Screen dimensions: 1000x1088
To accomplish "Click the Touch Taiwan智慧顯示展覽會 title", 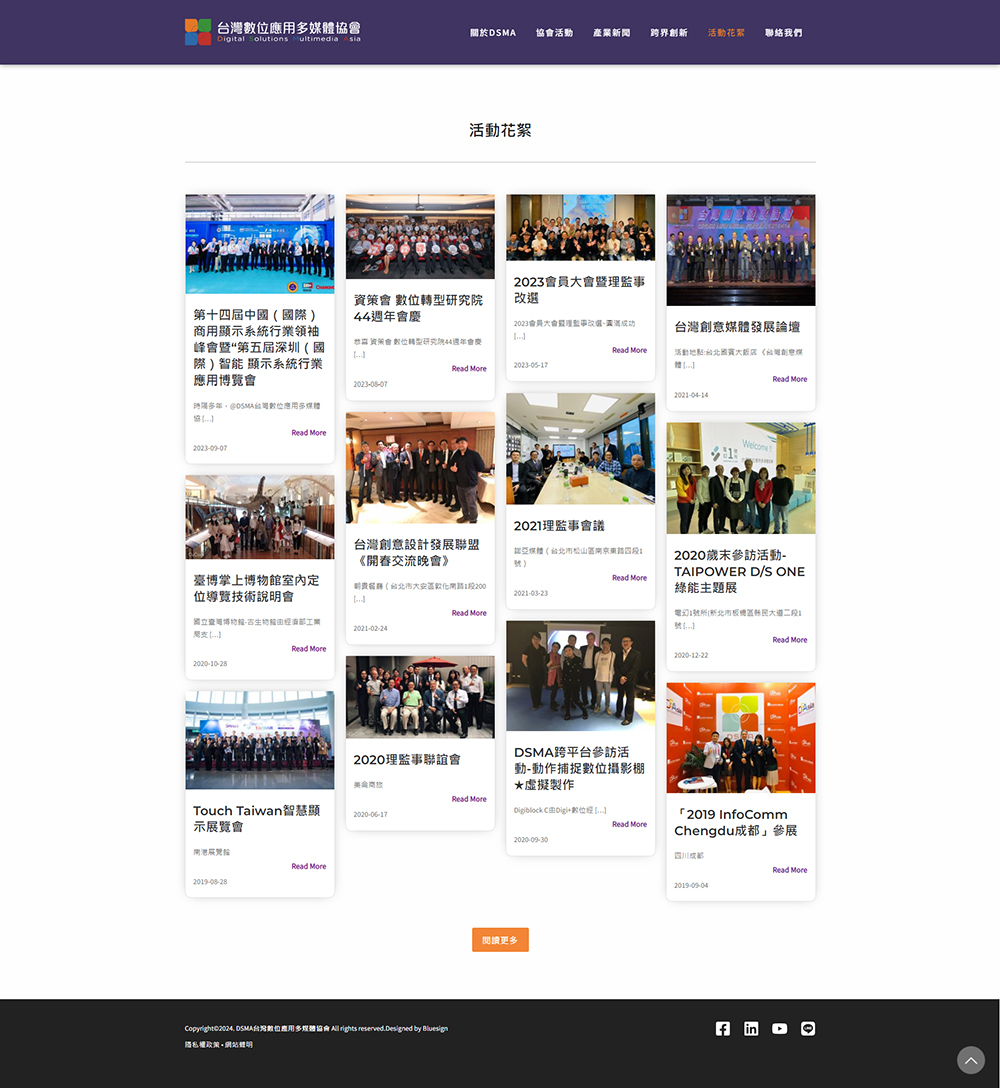I will coord(256,818).
